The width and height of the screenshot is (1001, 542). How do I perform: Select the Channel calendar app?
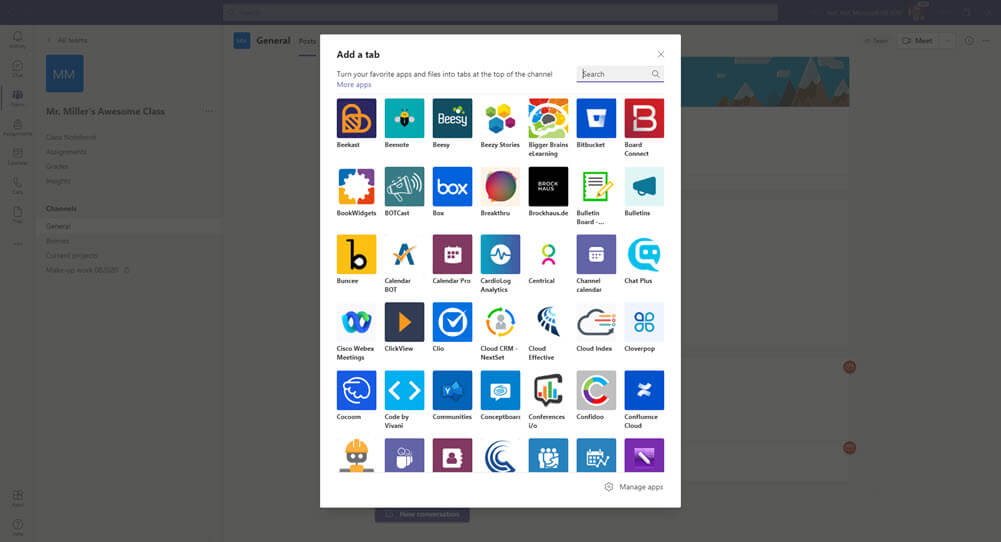[x=596, y=254]
